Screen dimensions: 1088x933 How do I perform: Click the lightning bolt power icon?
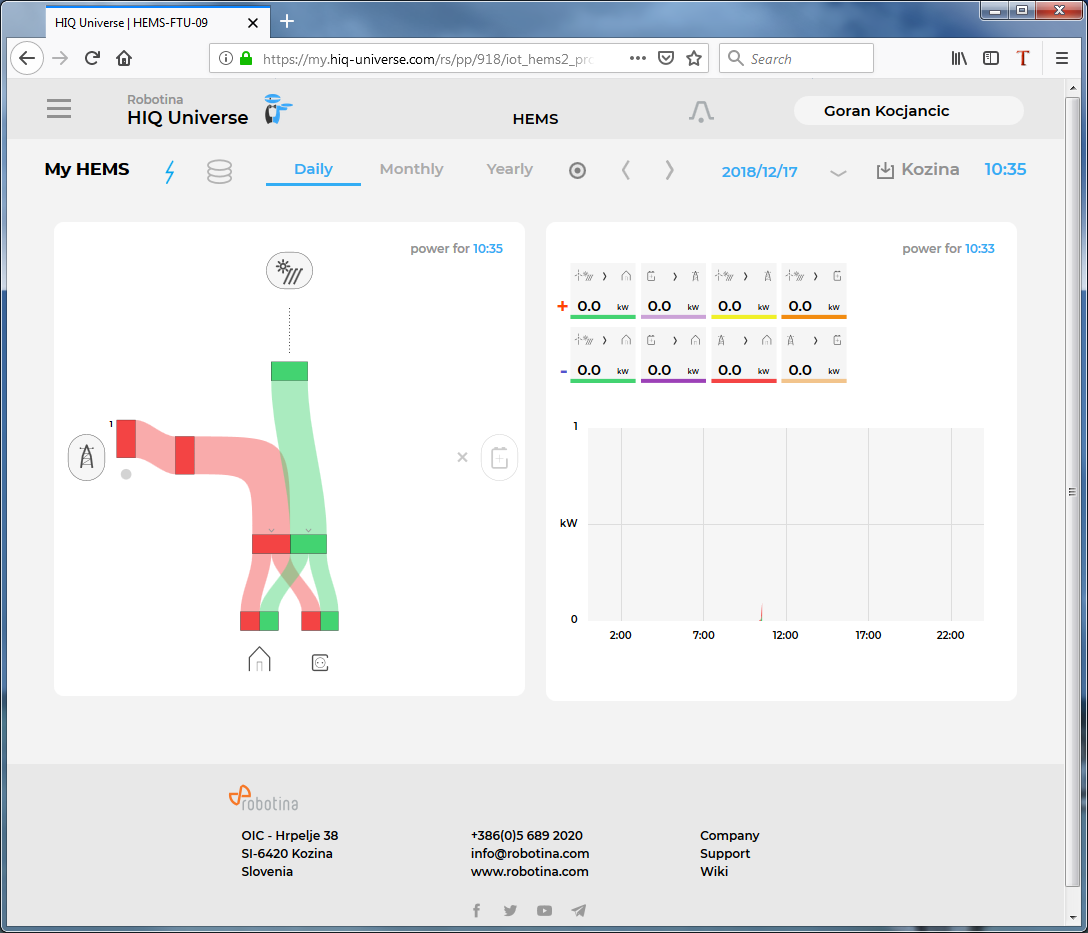169,171
